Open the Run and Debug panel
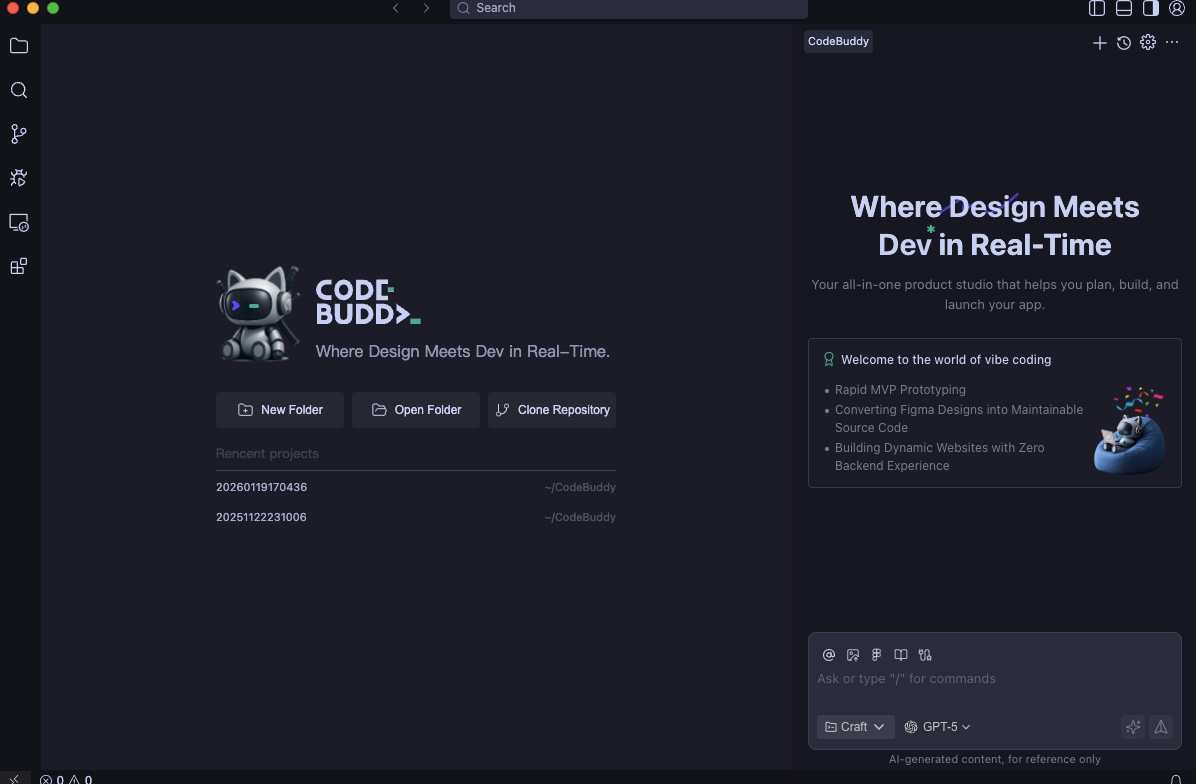The image size is (1196, 784). click(x=18, y=177)
